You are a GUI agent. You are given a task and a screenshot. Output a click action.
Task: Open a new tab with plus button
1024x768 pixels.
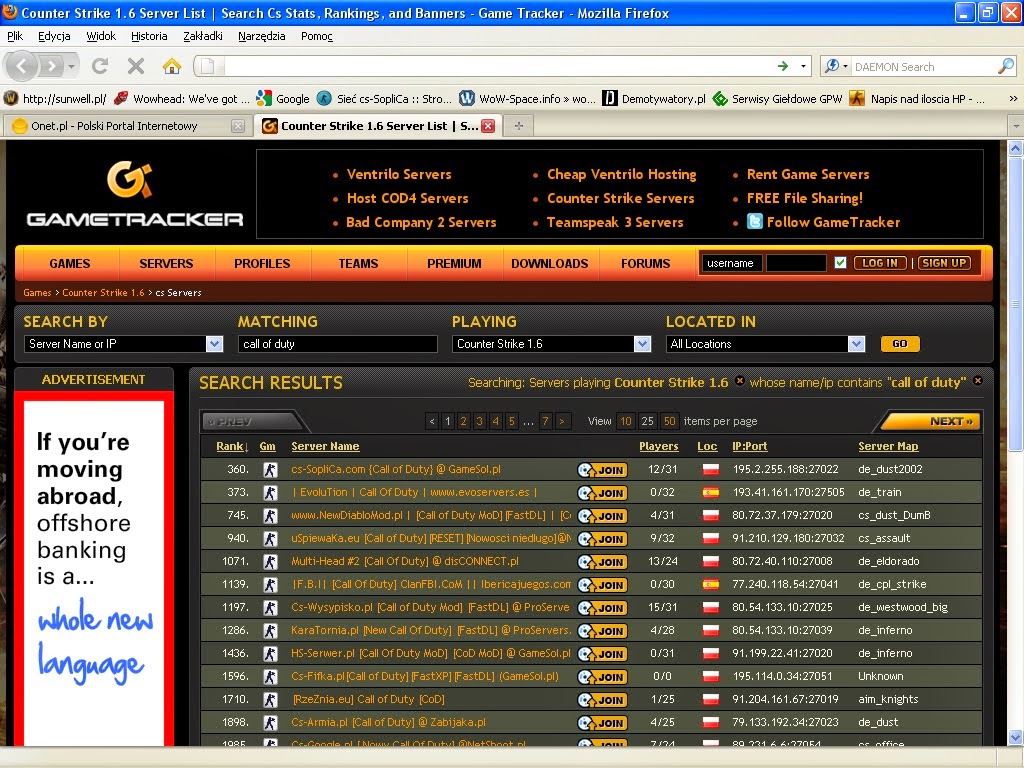coord(519,126)
